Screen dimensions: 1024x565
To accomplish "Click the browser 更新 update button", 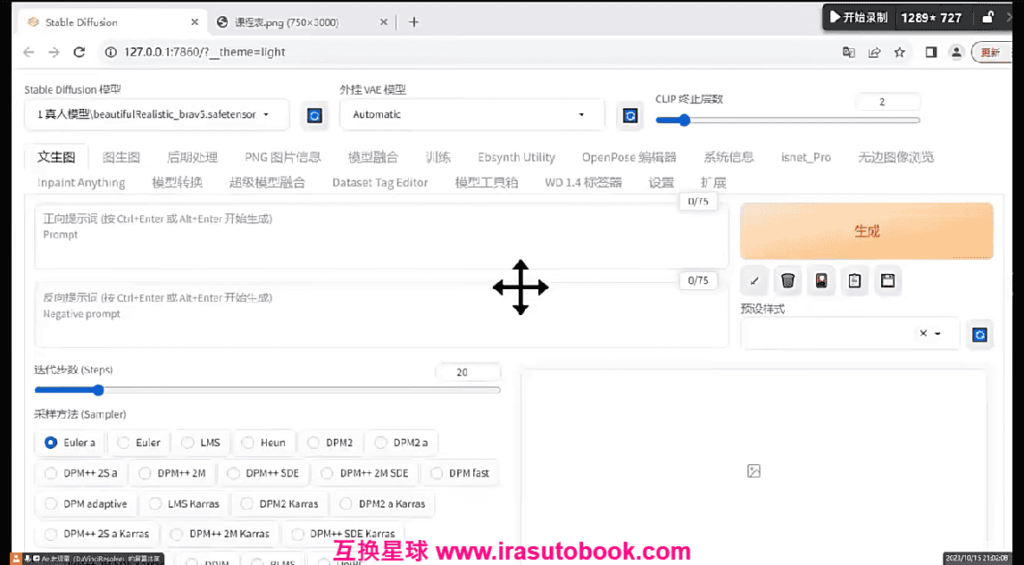I will click(991, 52).
